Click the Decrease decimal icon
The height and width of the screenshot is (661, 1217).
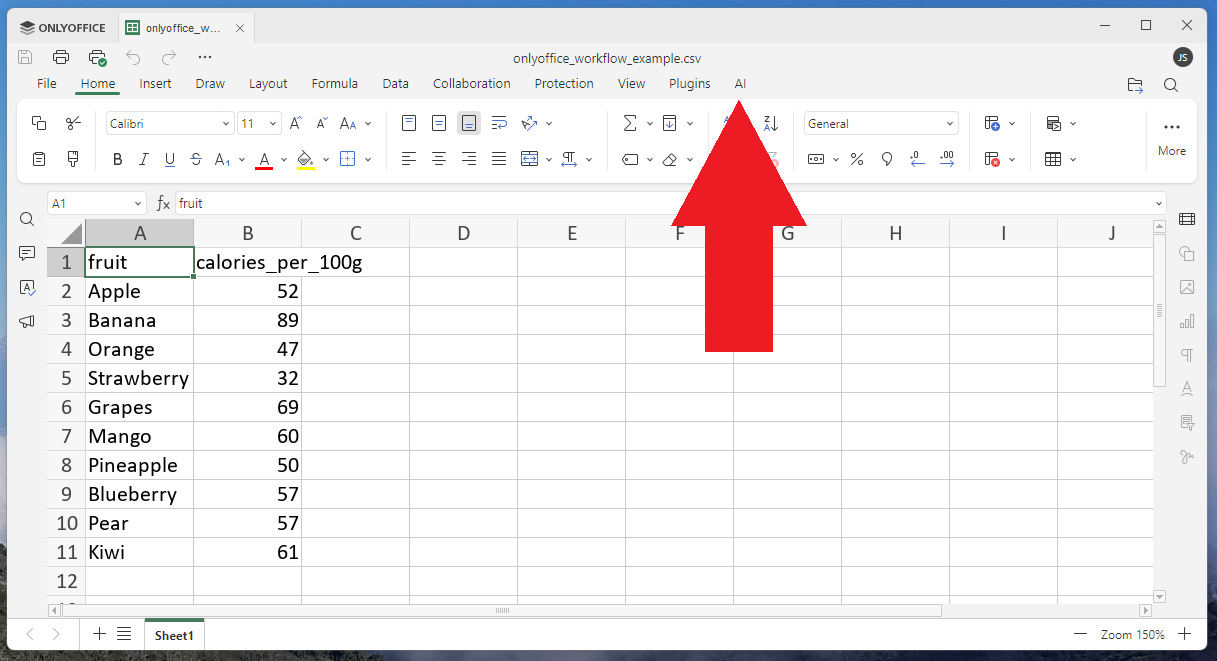click(x=917, y=159)
